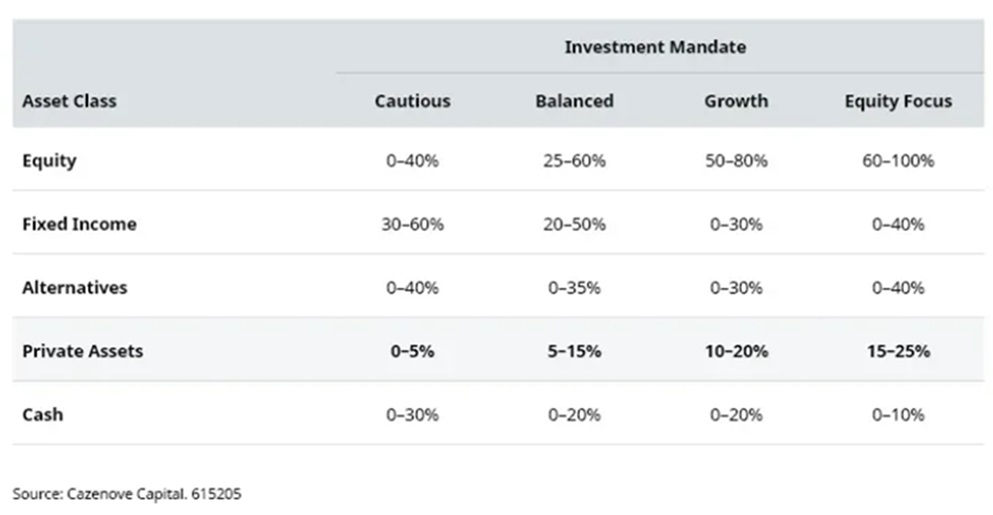This screenshot has height=515, width=993.
Task: Select the Cash row label
Action: point(42,415)
